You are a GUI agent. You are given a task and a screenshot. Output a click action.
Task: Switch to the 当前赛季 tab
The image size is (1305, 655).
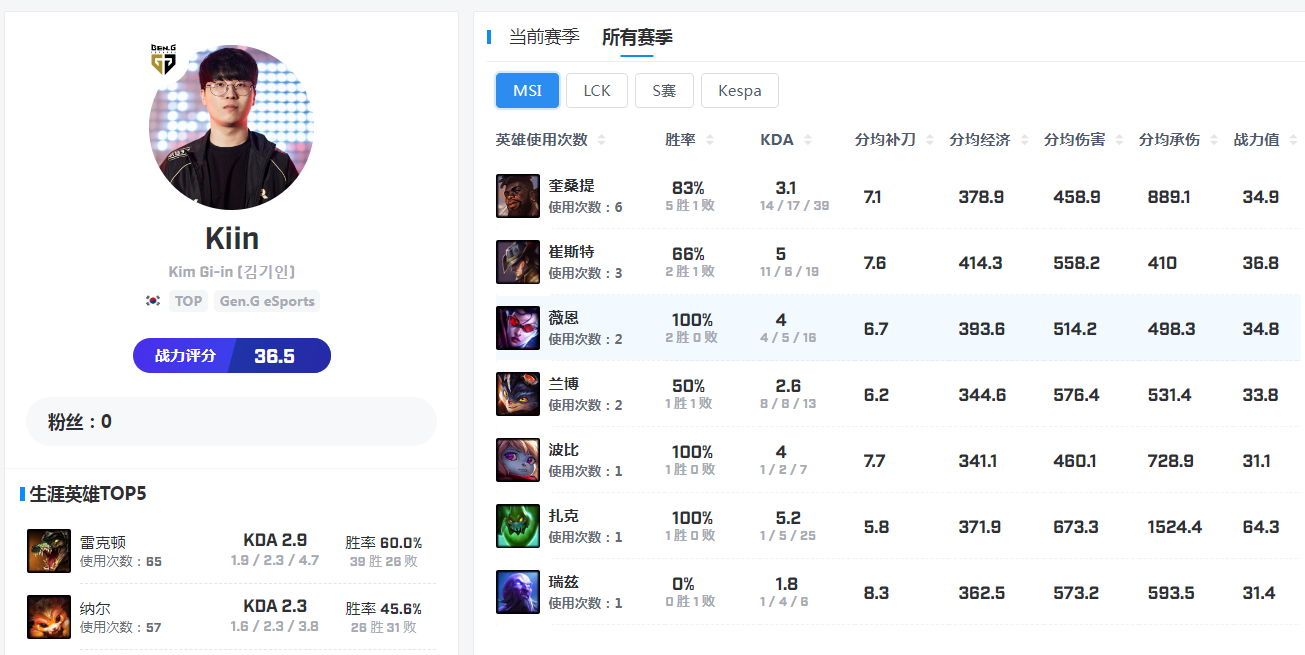pos(544,37)
